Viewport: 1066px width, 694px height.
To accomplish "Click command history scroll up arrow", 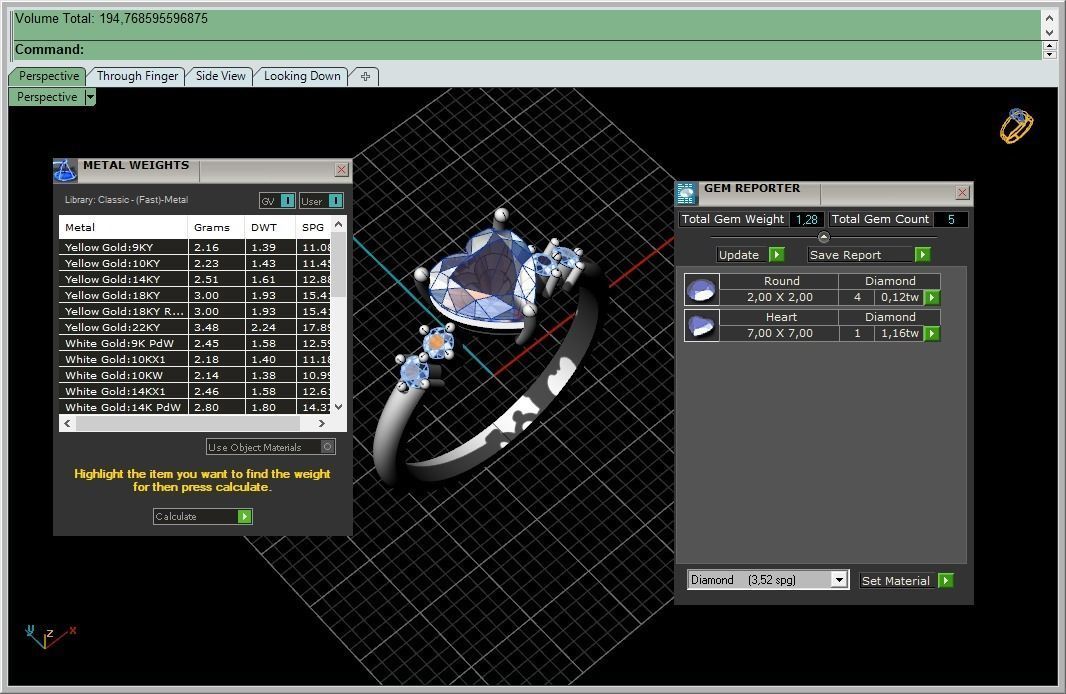I will (1050, 18).
